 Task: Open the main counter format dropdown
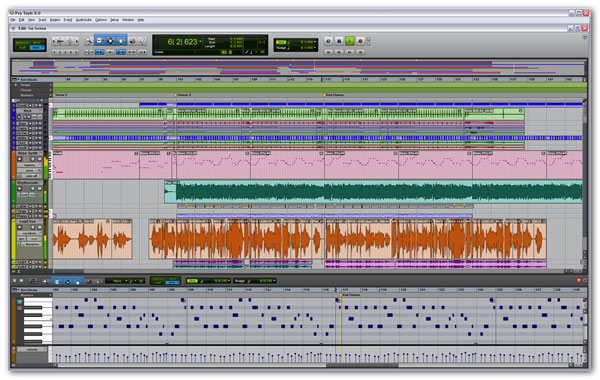(x=200, y=41)
